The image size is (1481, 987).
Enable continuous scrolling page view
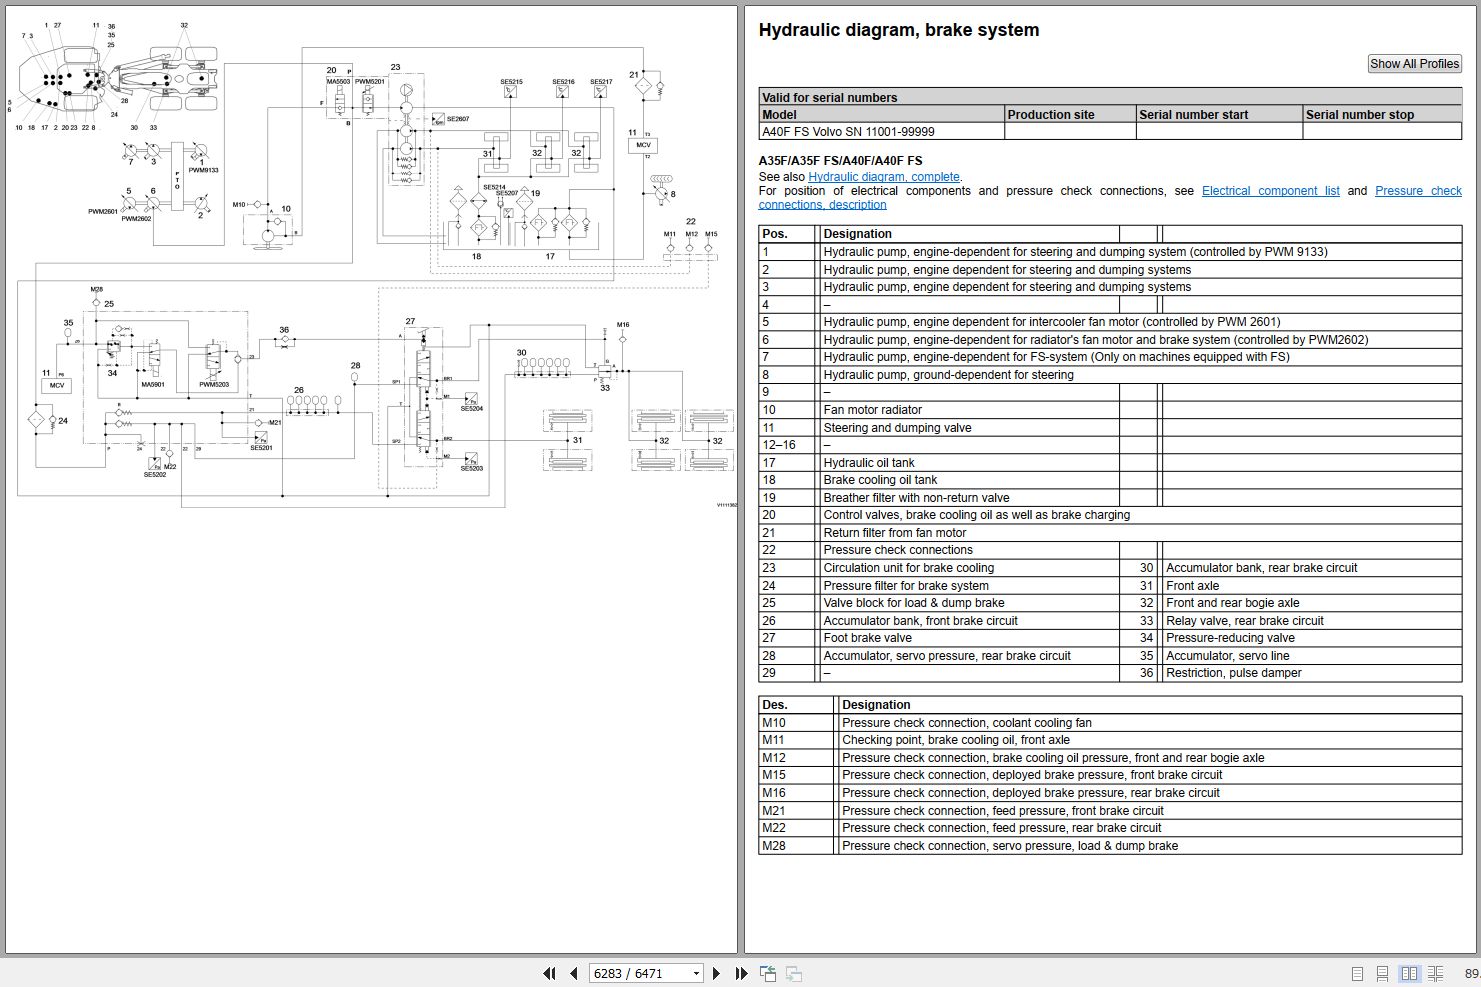click(1382, 973)
